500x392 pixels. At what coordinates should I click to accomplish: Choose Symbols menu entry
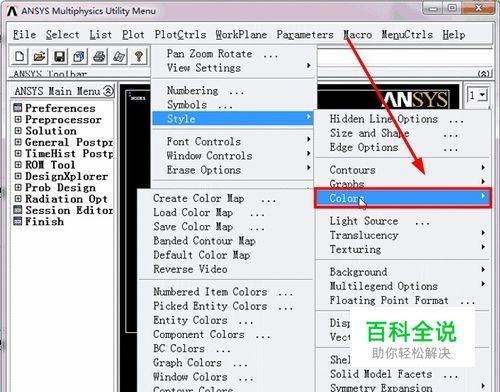[x=232, y=105]
